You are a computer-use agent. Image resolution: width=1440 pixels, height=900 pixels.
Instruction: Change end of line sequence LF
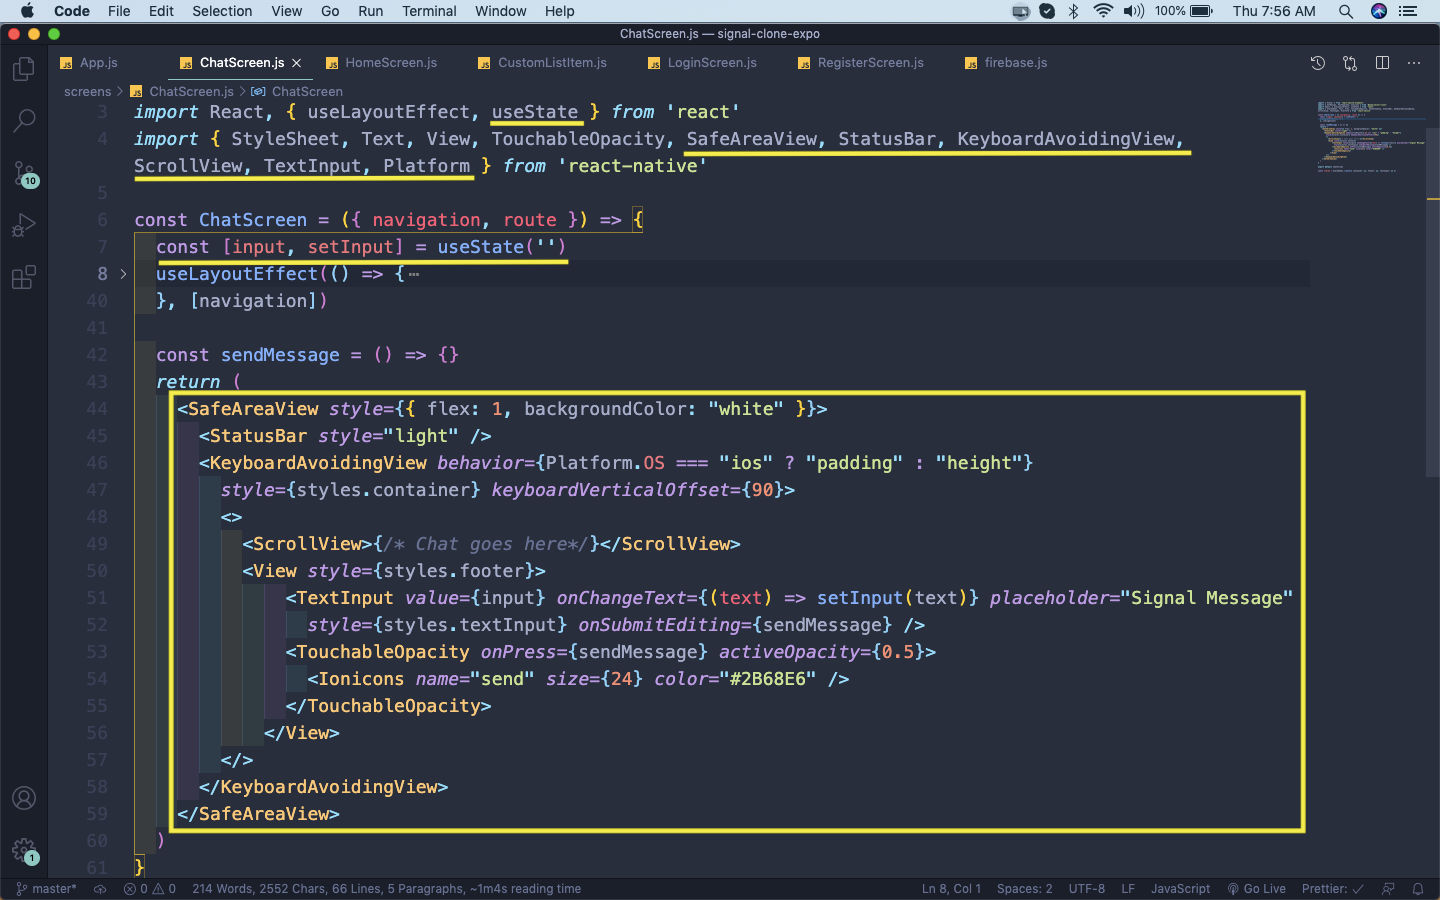click(x=1128, y=889)
